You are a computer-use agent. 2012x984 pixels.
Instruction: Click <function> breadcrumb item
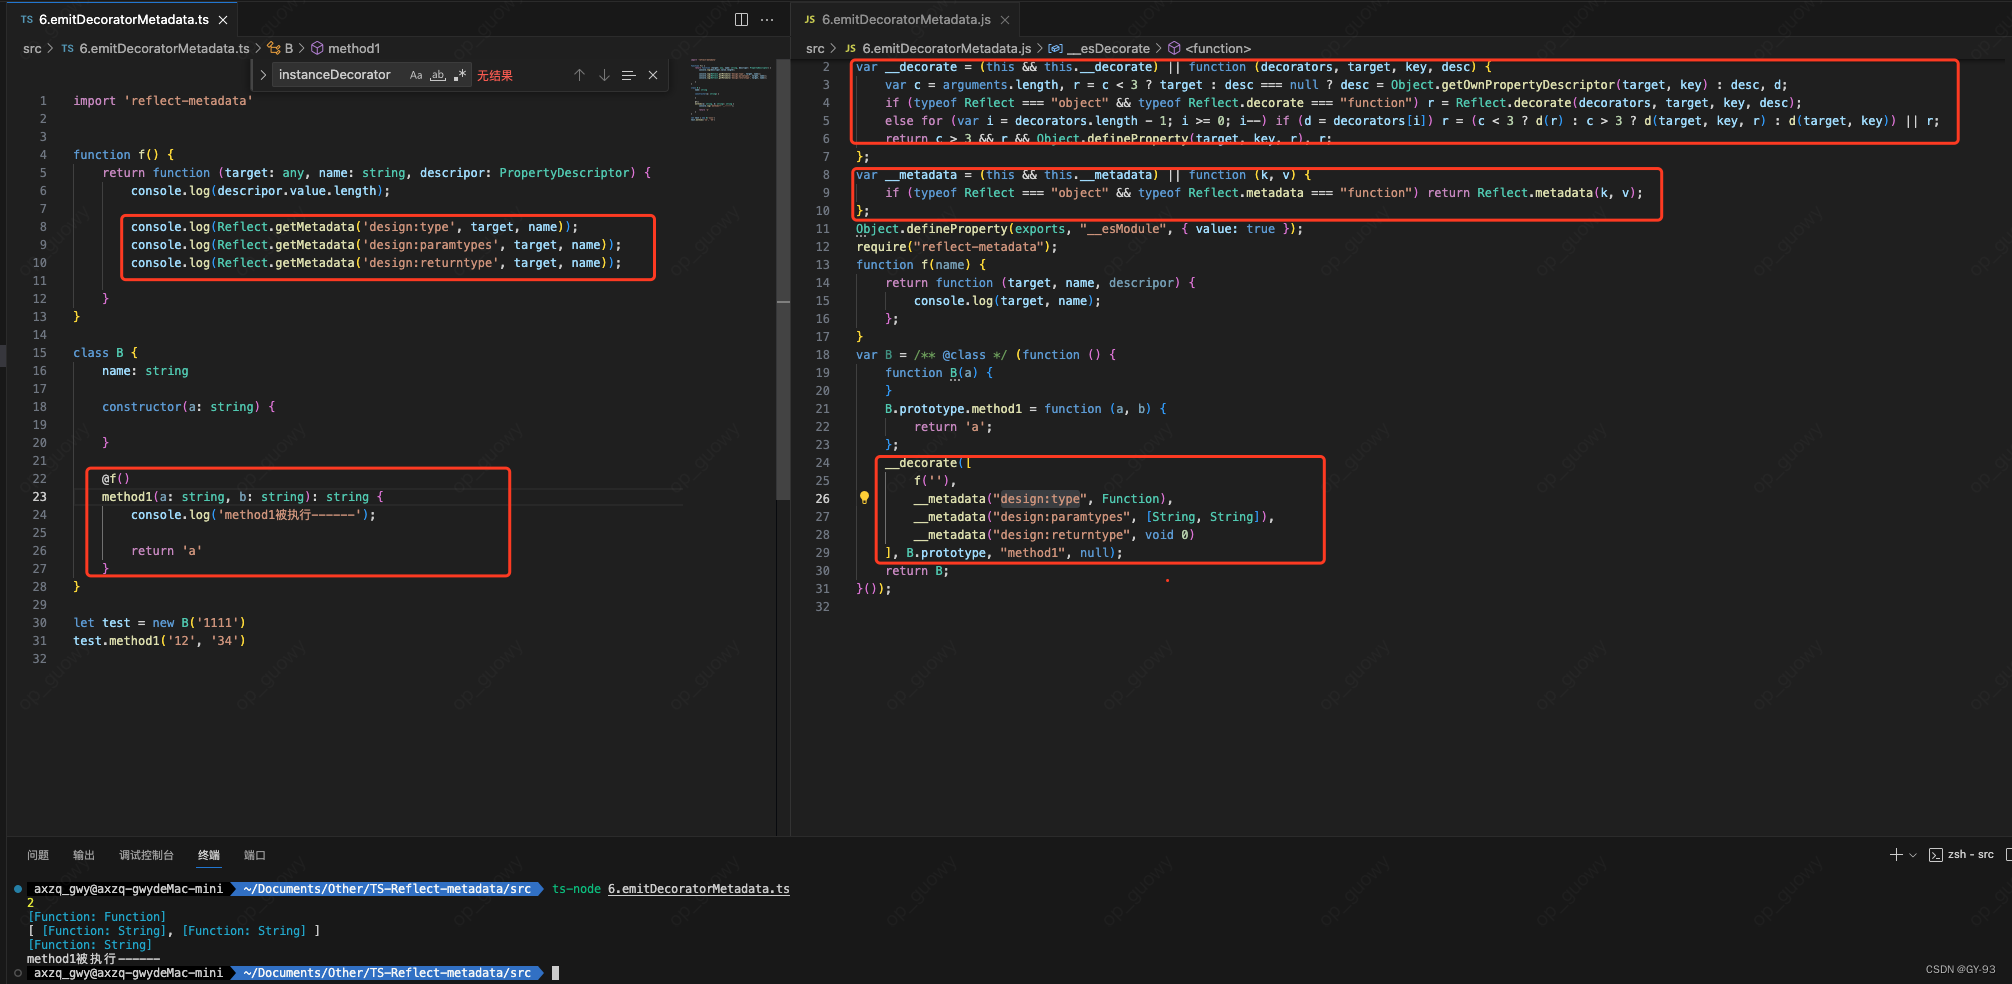(1210, 48)
